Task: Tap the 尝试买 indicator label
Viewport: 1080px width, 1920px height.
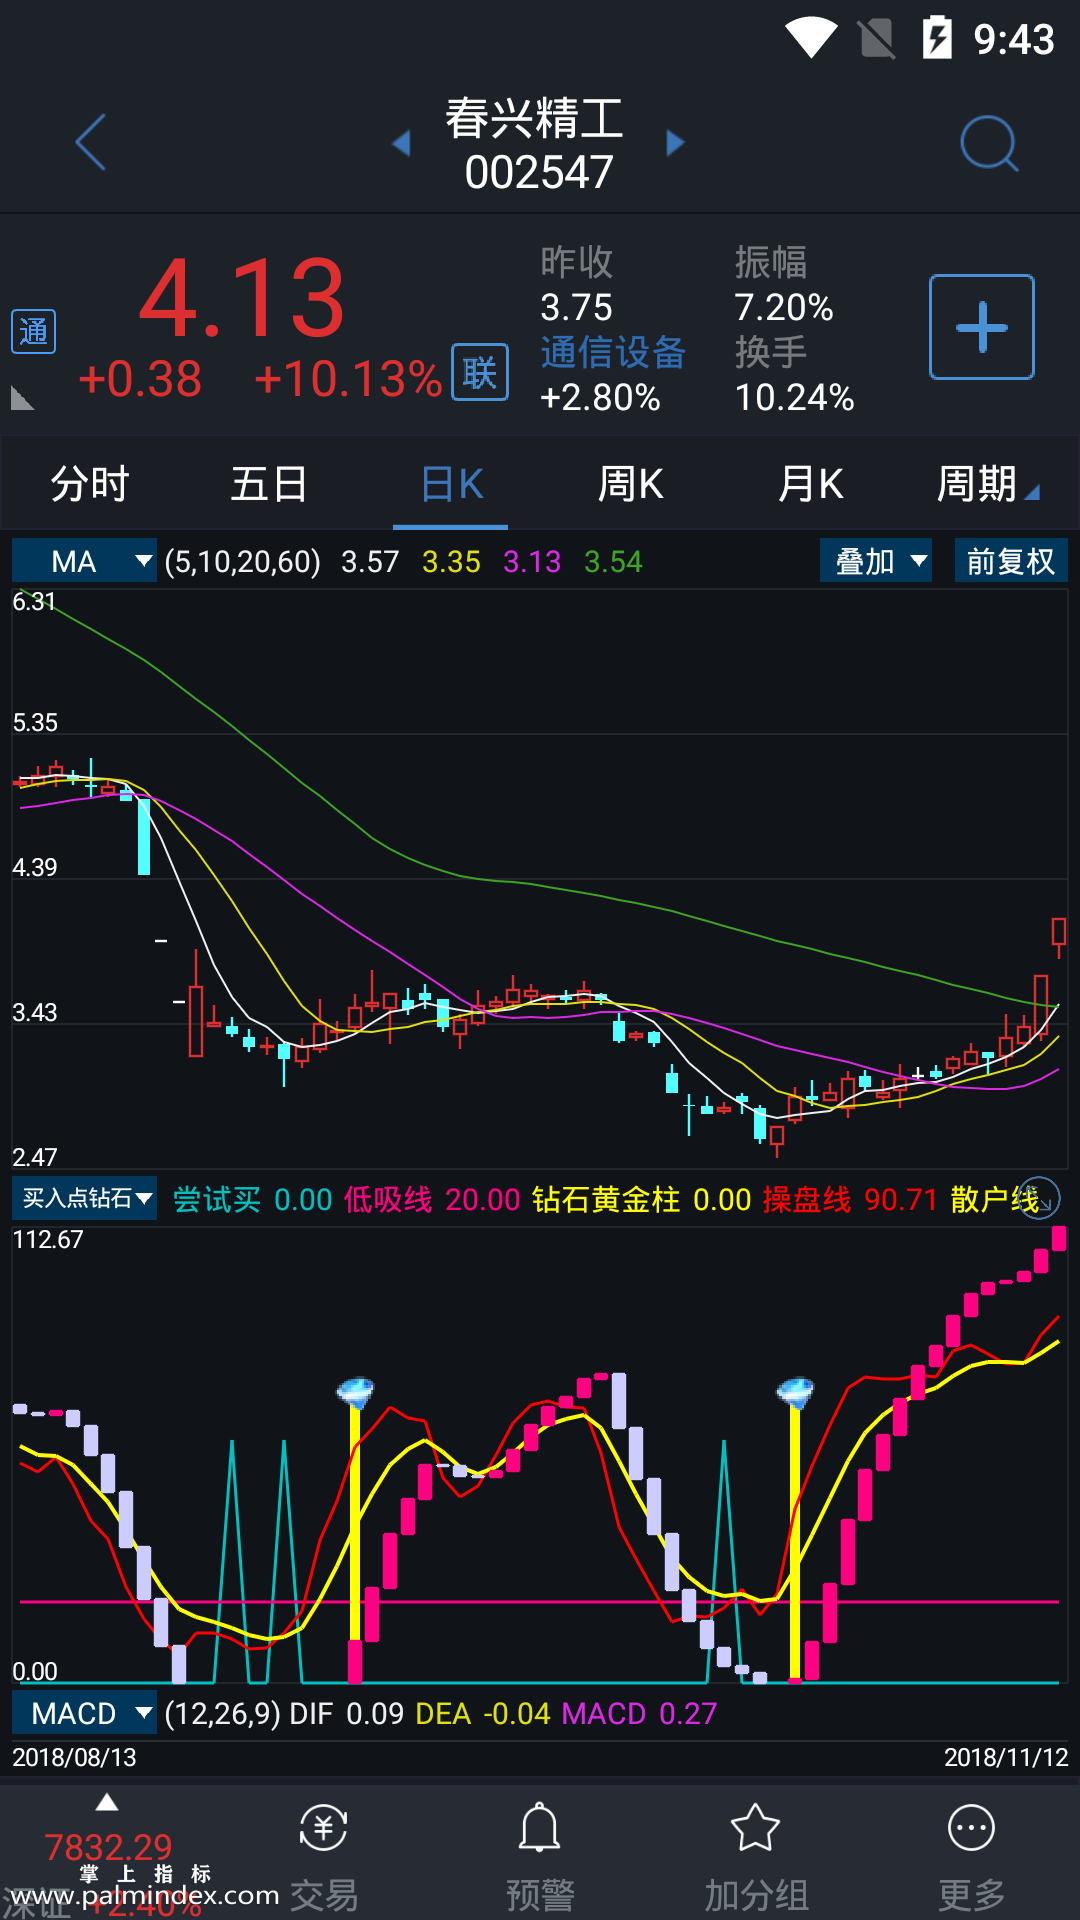Action: [217, 1199]
